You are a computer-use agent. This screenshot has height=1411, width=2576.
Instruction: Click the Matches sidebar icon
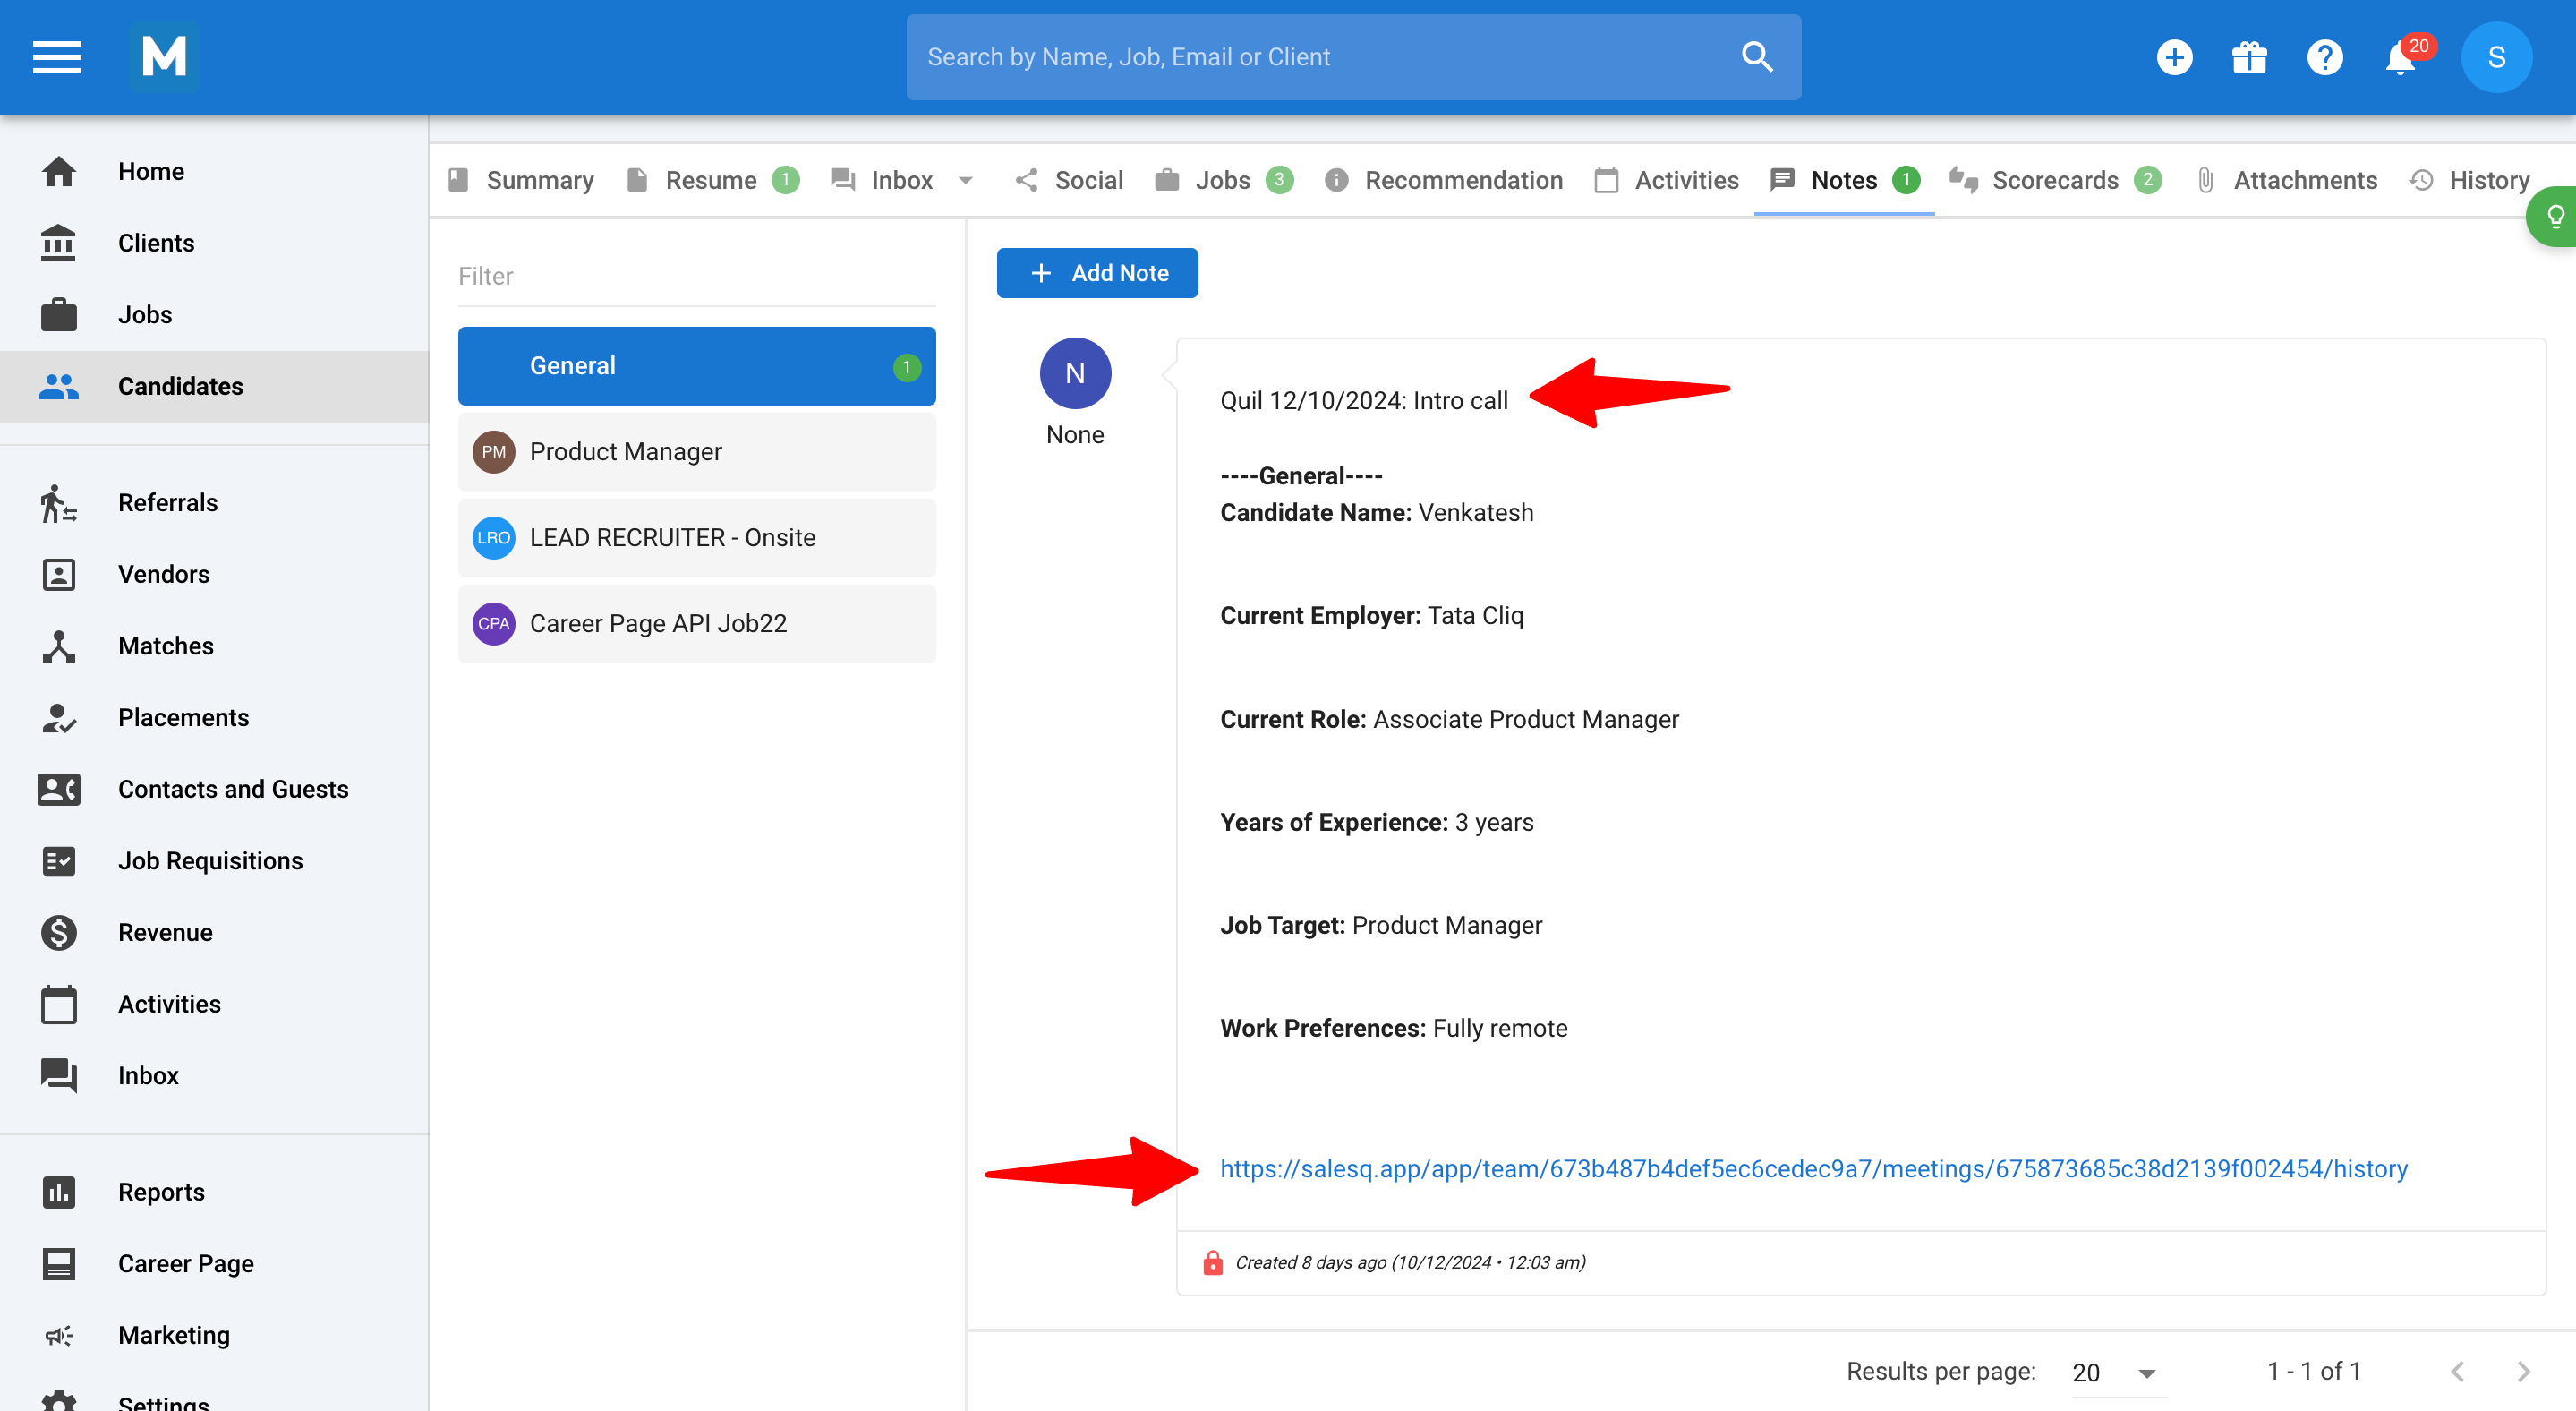(59, 646)
